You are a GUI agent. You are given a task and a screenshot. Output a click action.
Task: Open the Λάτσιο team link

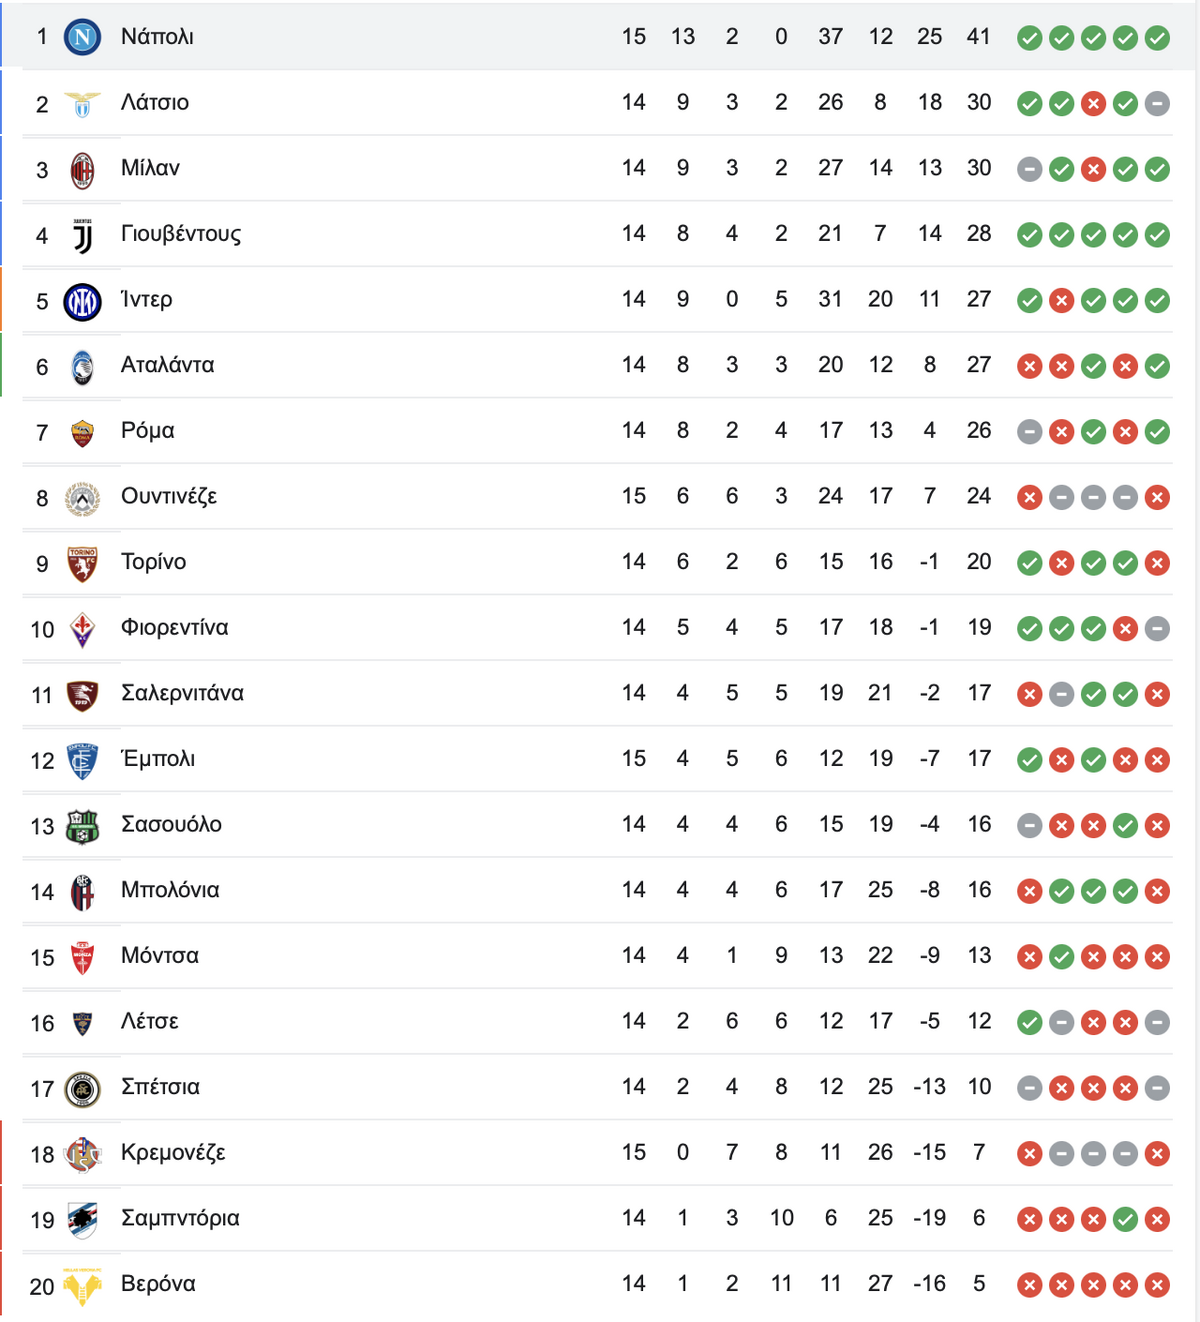click(x=155, y=102)
